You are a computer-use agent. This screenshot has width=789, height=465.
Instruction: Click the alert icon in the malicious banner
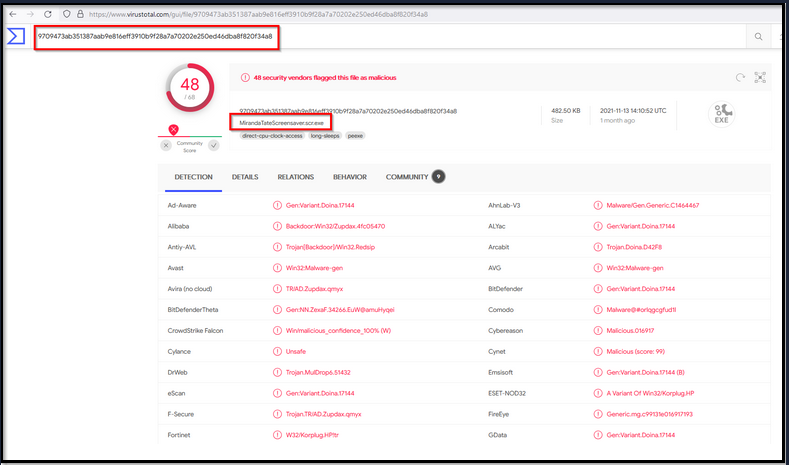(x=245, y=78)
